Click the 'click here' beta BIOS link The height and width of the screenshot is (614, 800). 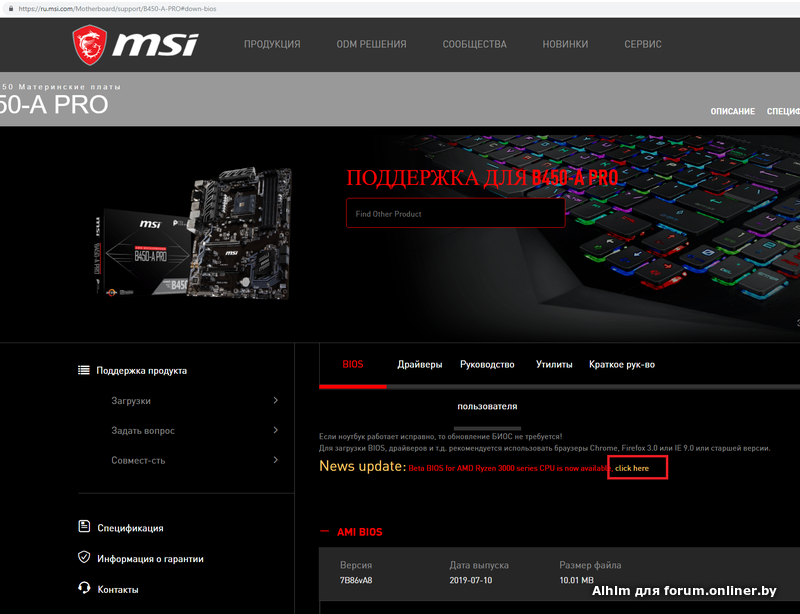[632, 468]
